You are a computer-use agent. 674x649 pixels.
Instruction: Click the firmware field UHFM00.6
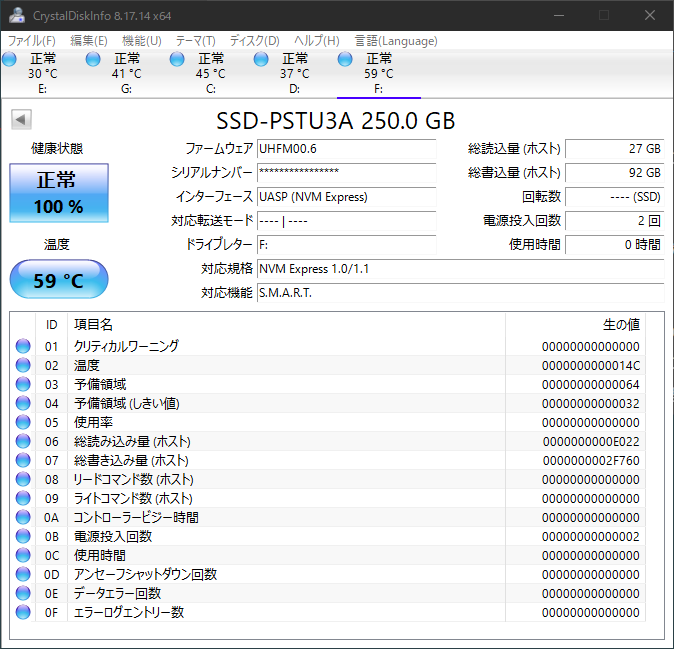[x=346, y=149]
